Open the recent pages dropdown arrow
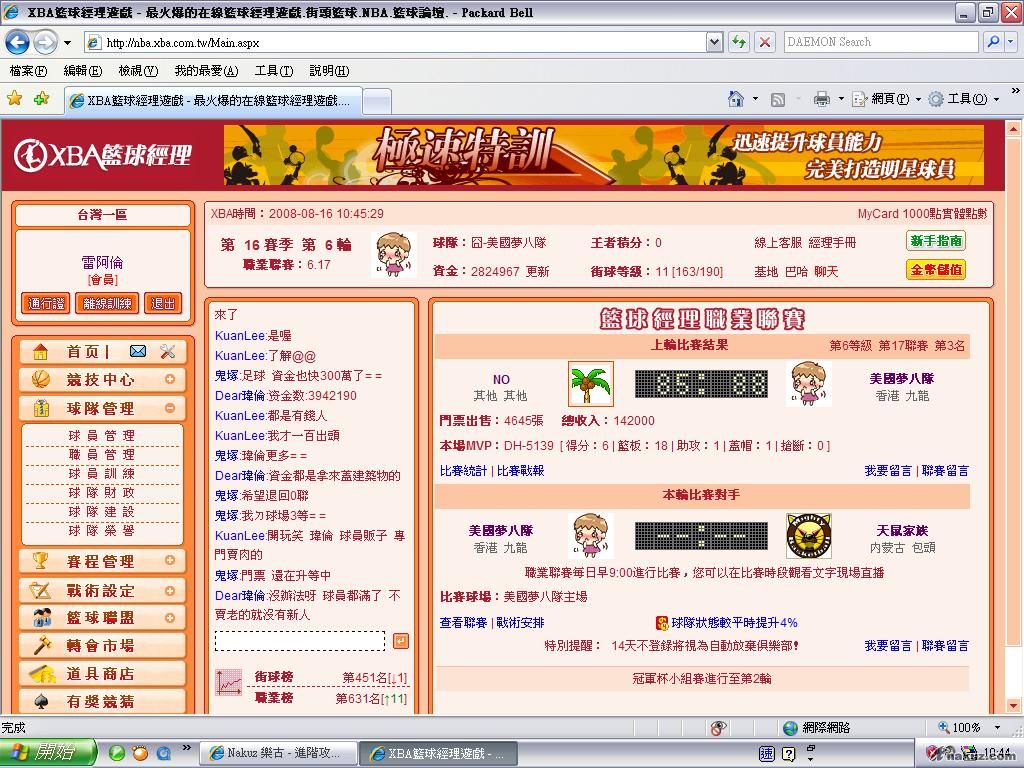Screen dimensions: 1024x768 67,43
